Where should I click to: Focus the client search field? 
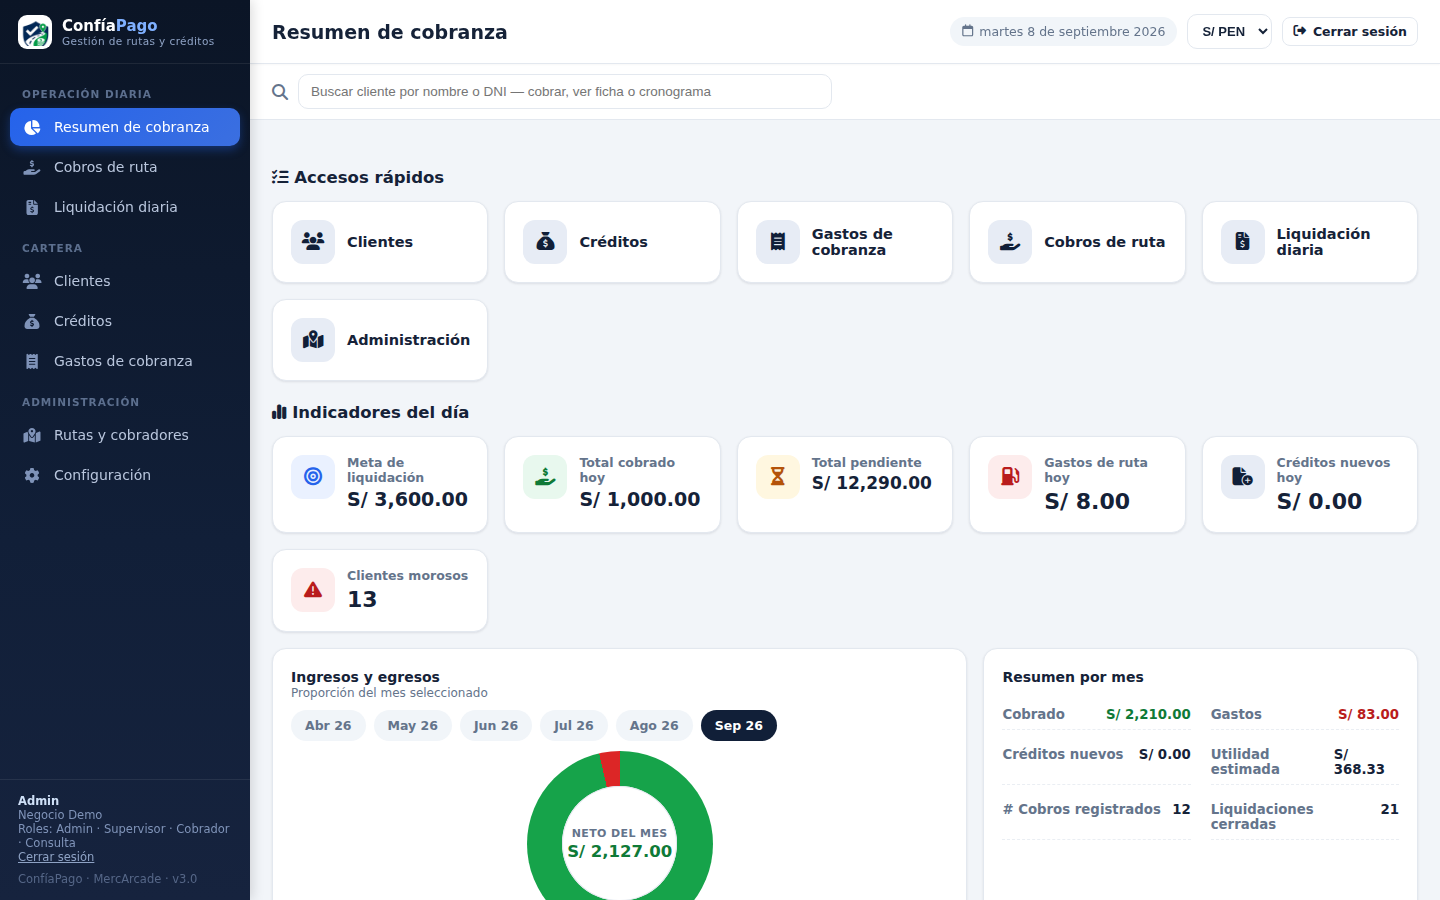coord(565,92)
